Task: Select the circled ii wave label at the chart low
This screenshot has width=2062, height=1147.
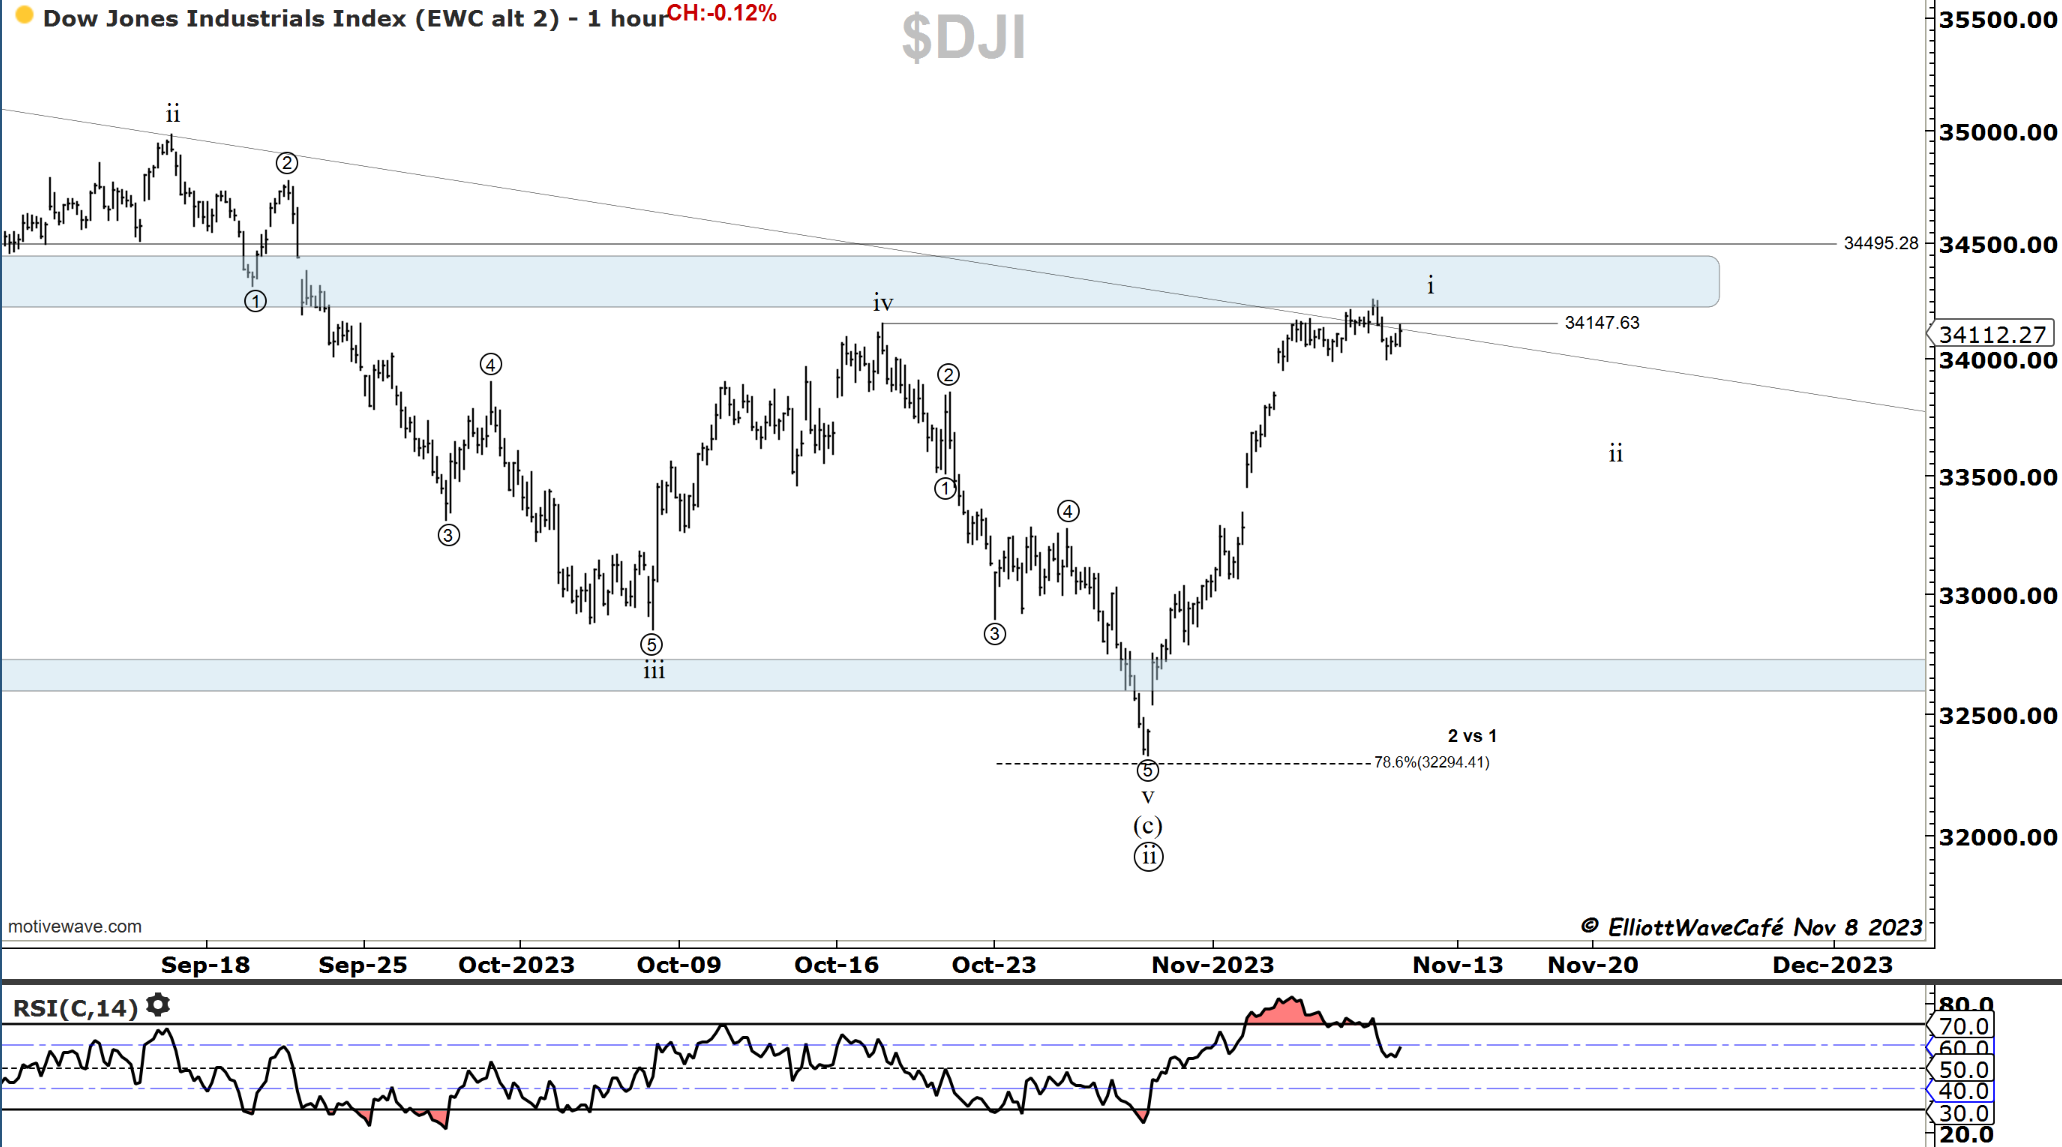Action: 1148,857
